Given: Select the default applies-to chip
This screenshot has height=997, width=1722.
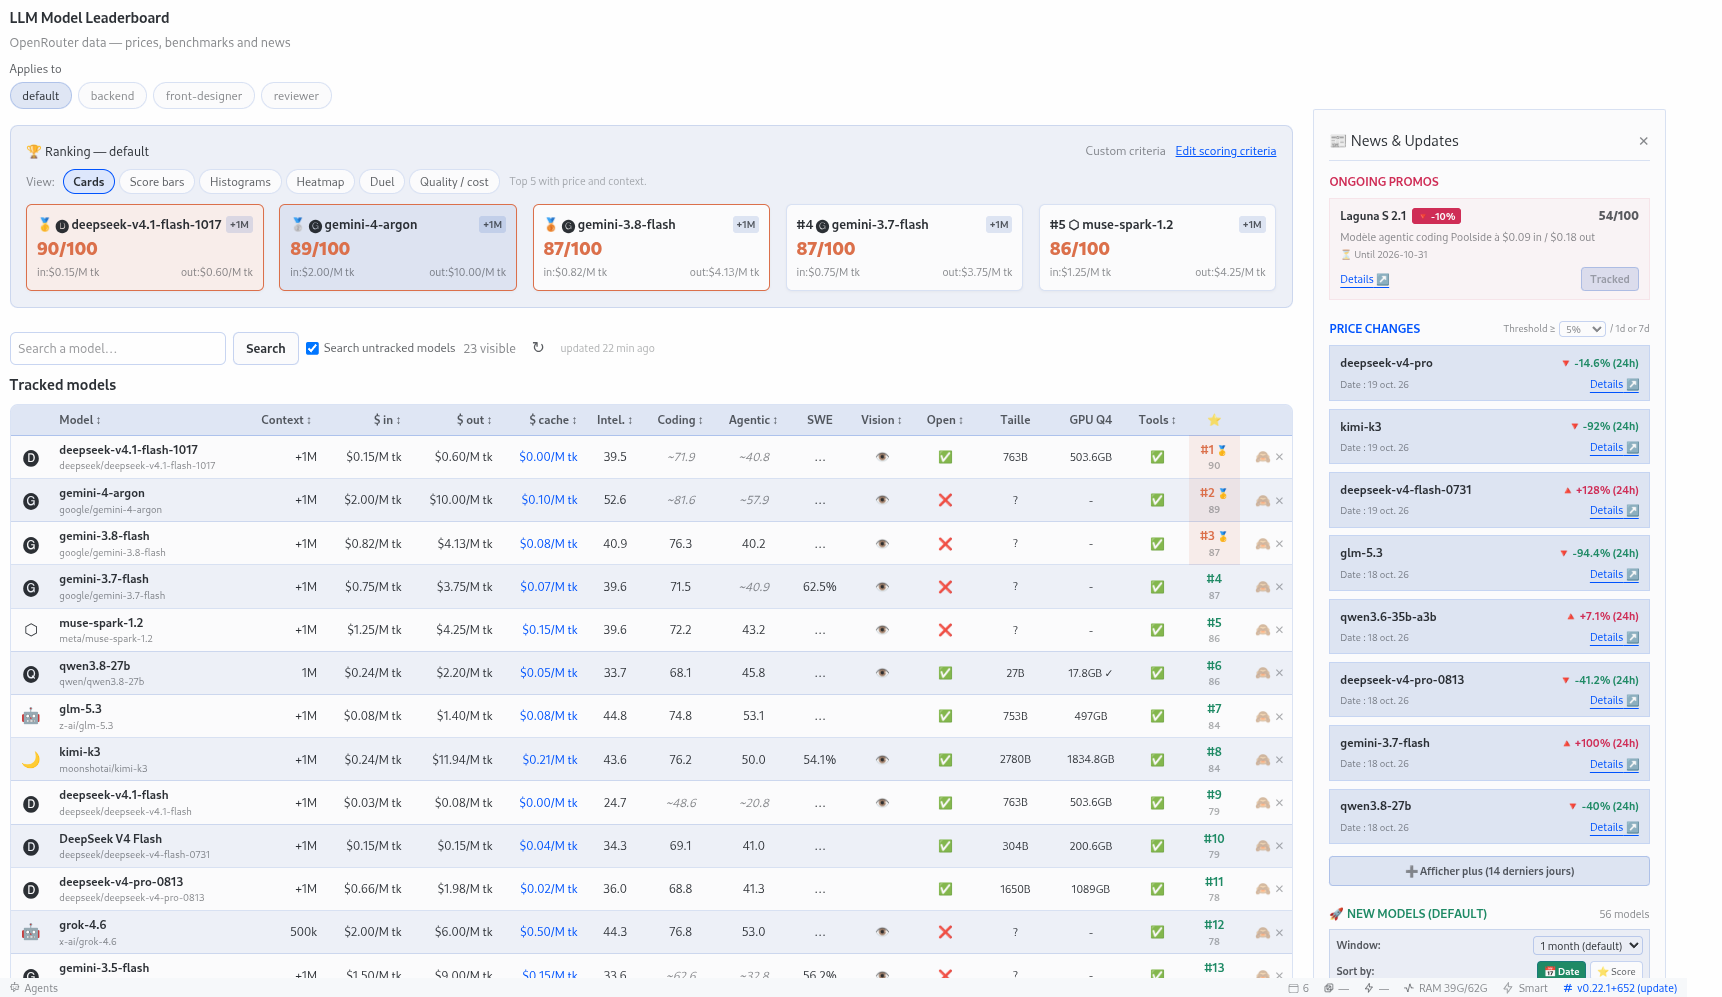Looking at the screenshot, I should 41,96.
